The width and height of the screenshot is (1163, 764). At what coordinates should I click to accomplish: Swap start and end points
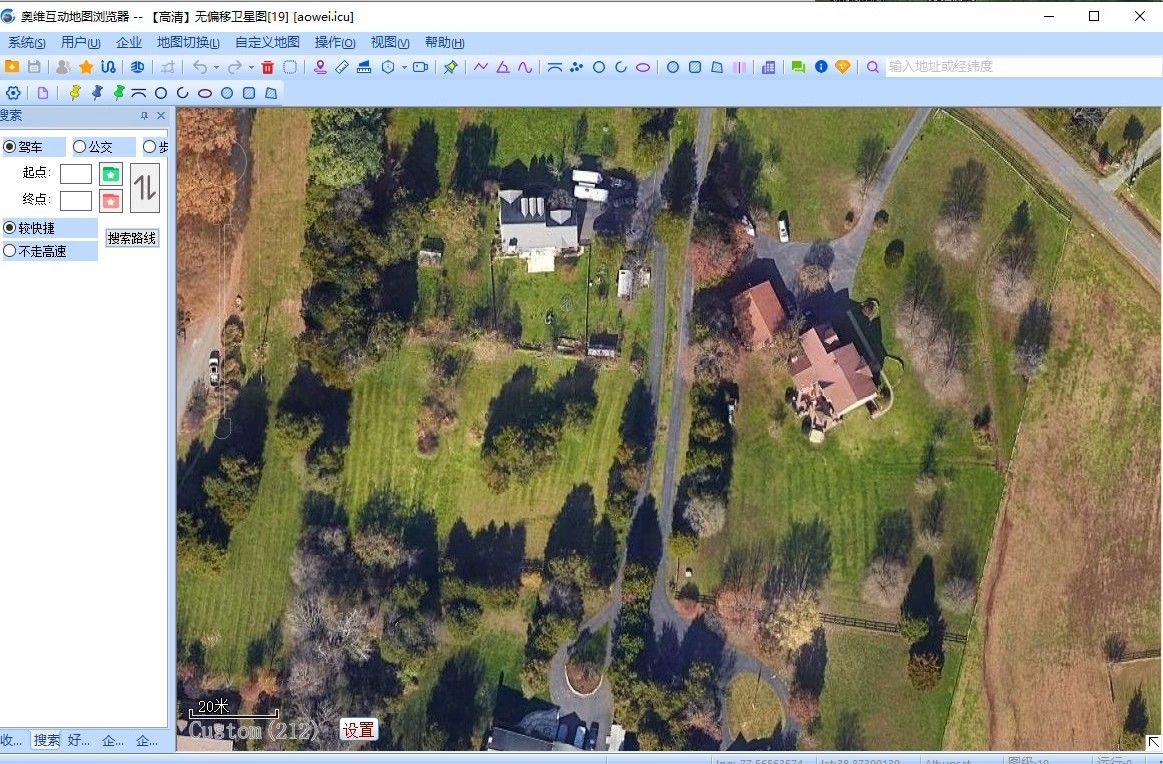[145, 187]
